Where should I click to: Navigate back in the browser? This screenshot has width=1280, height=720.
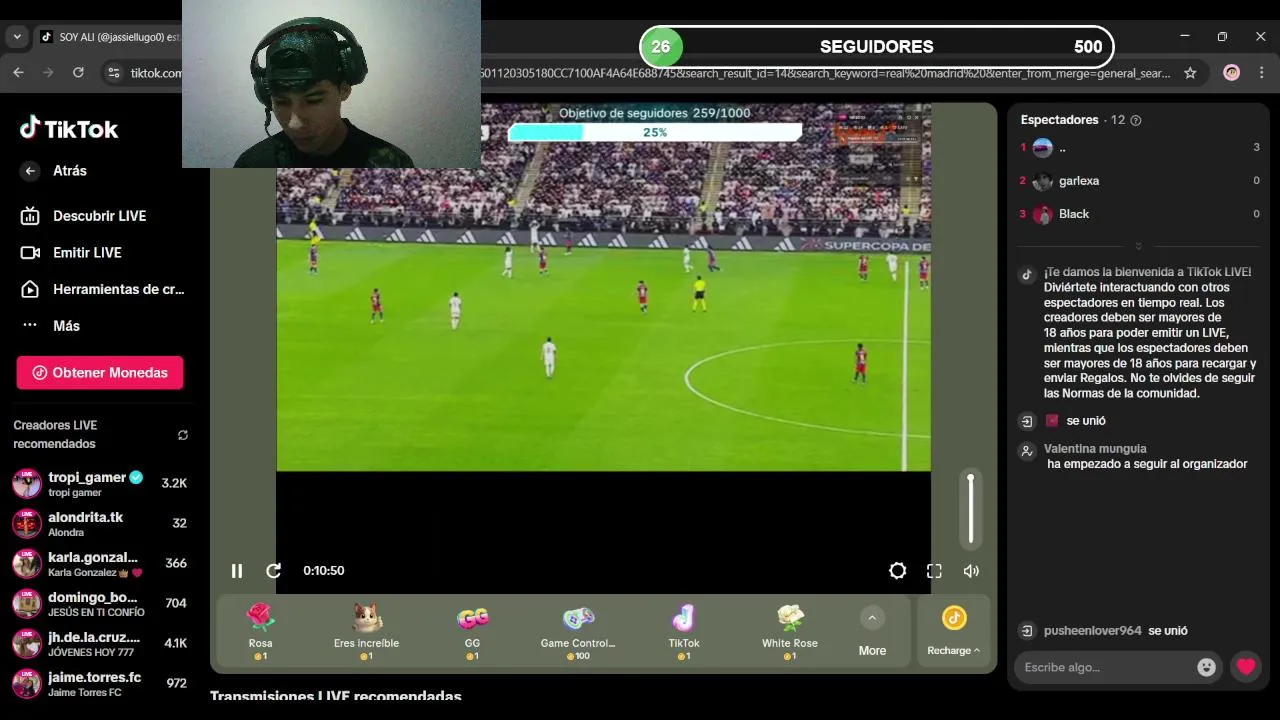click(x=18, y=73)
